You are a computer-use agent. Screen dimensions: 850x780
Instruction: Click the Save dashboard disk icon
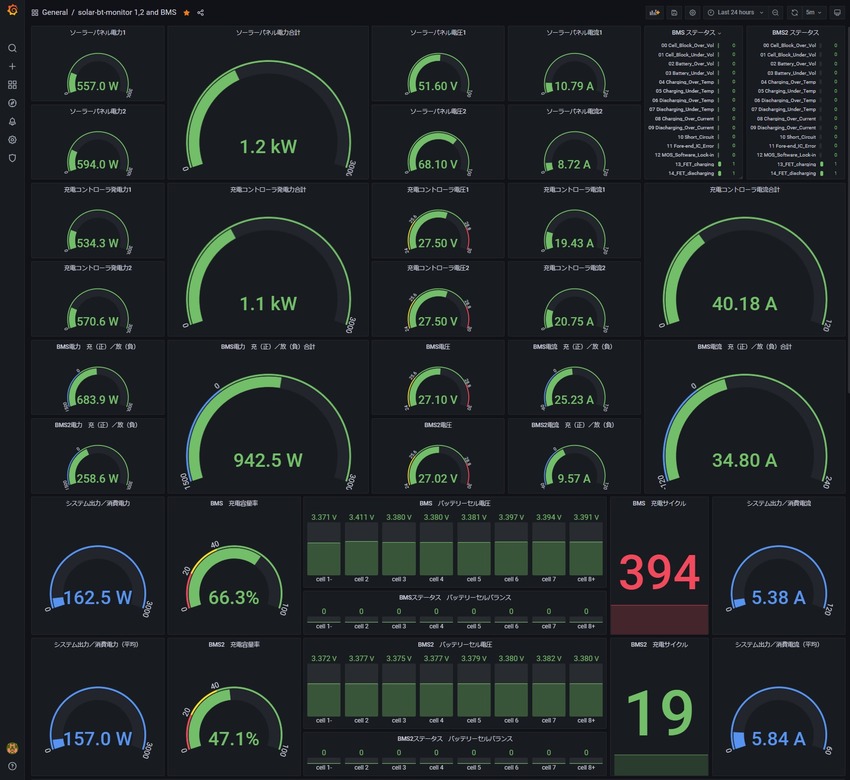click(x=674, y=12)
